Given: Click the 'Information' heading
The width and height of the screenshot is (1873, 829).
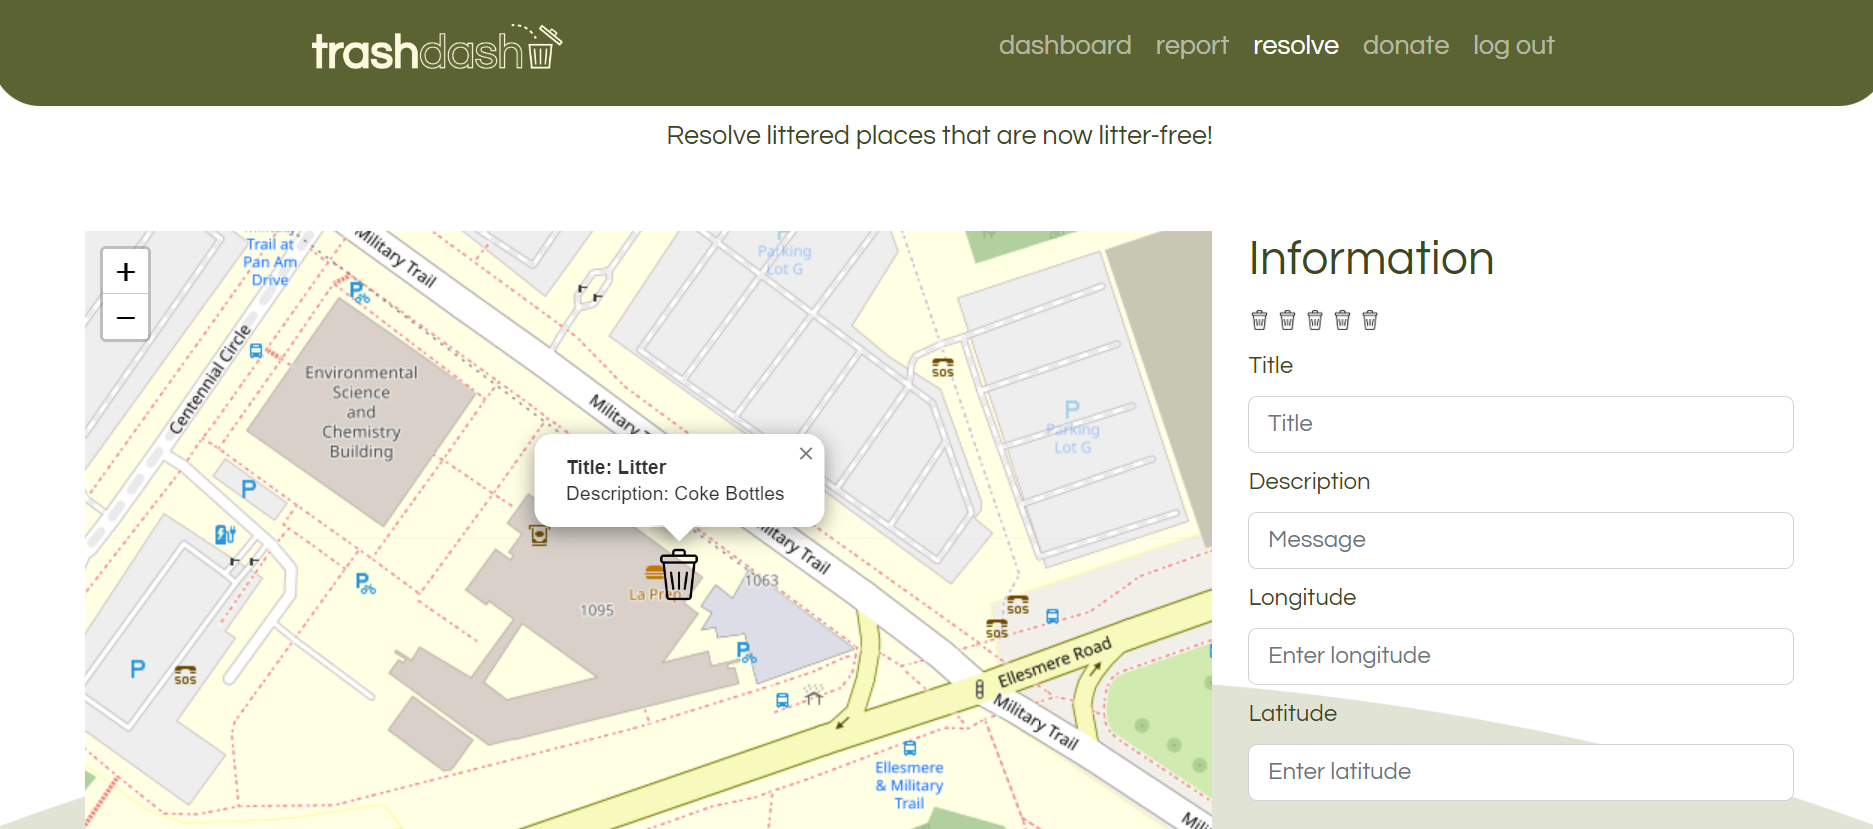Looking at the screenshot, I should (1371, 258).
